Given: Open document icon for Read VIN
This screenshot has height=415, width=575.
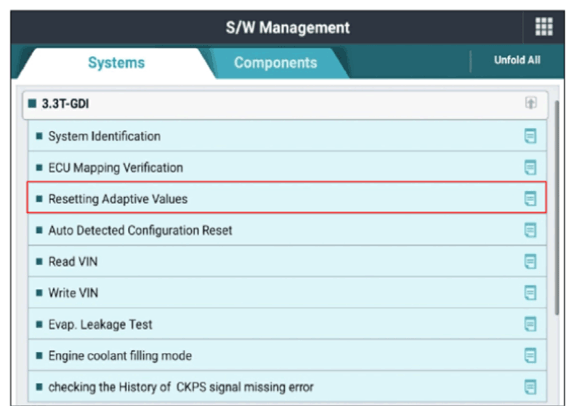Looking at the screenshot, I should click(530, 261).
